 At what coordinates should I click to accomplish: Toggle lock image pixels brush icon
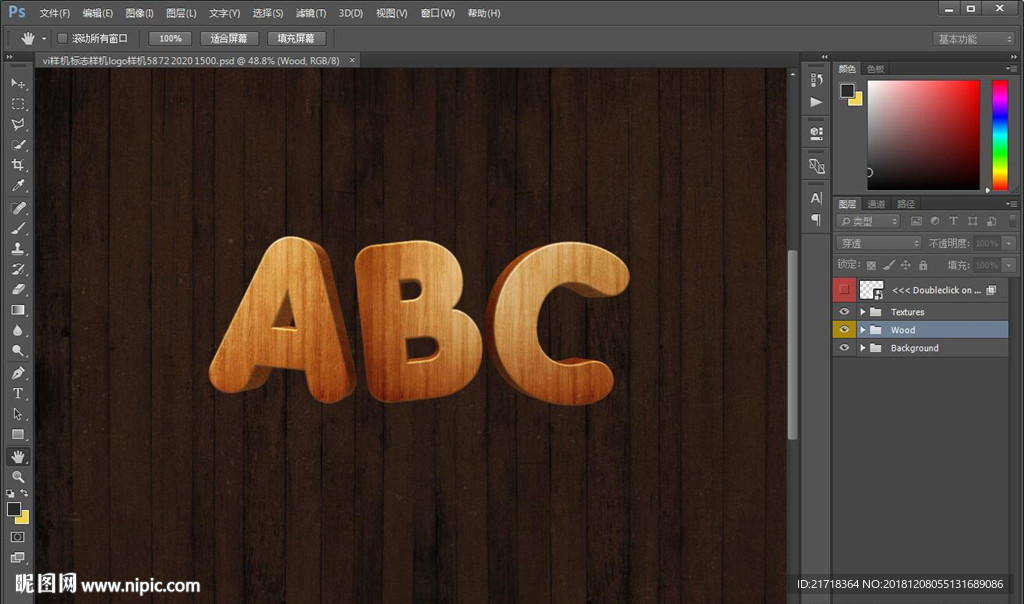pos(888,265)
